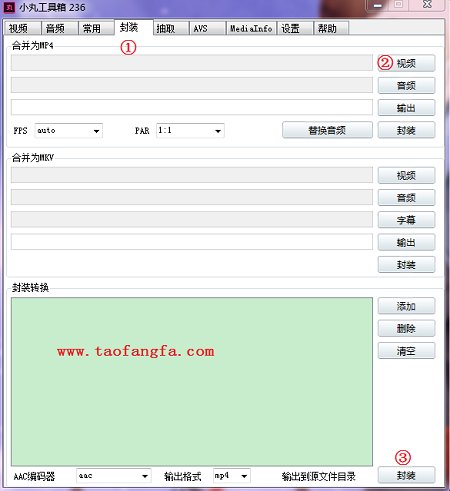Click the 音频 button in 合并为MKV
The height and width of the screenshot is (491, 450).
[406, 198]
